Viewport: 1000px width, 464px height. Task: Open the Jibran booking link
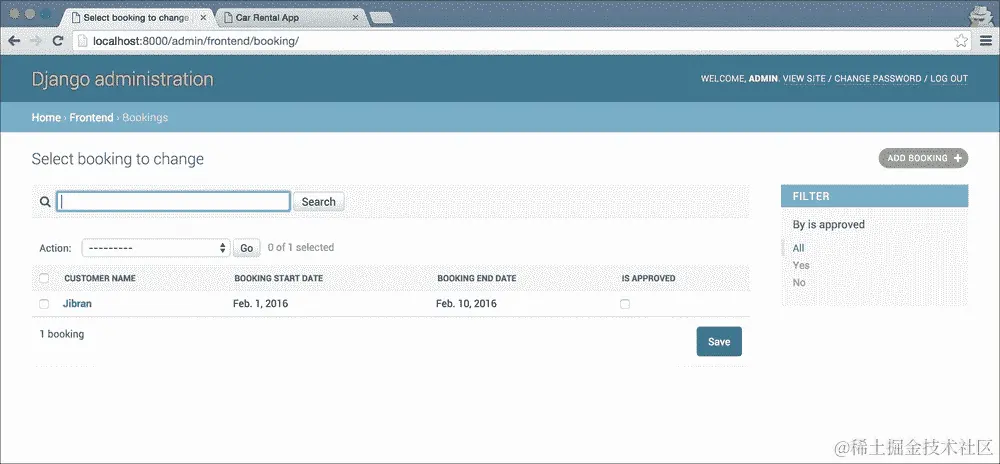pyautogui.click(x=77, y=303)
